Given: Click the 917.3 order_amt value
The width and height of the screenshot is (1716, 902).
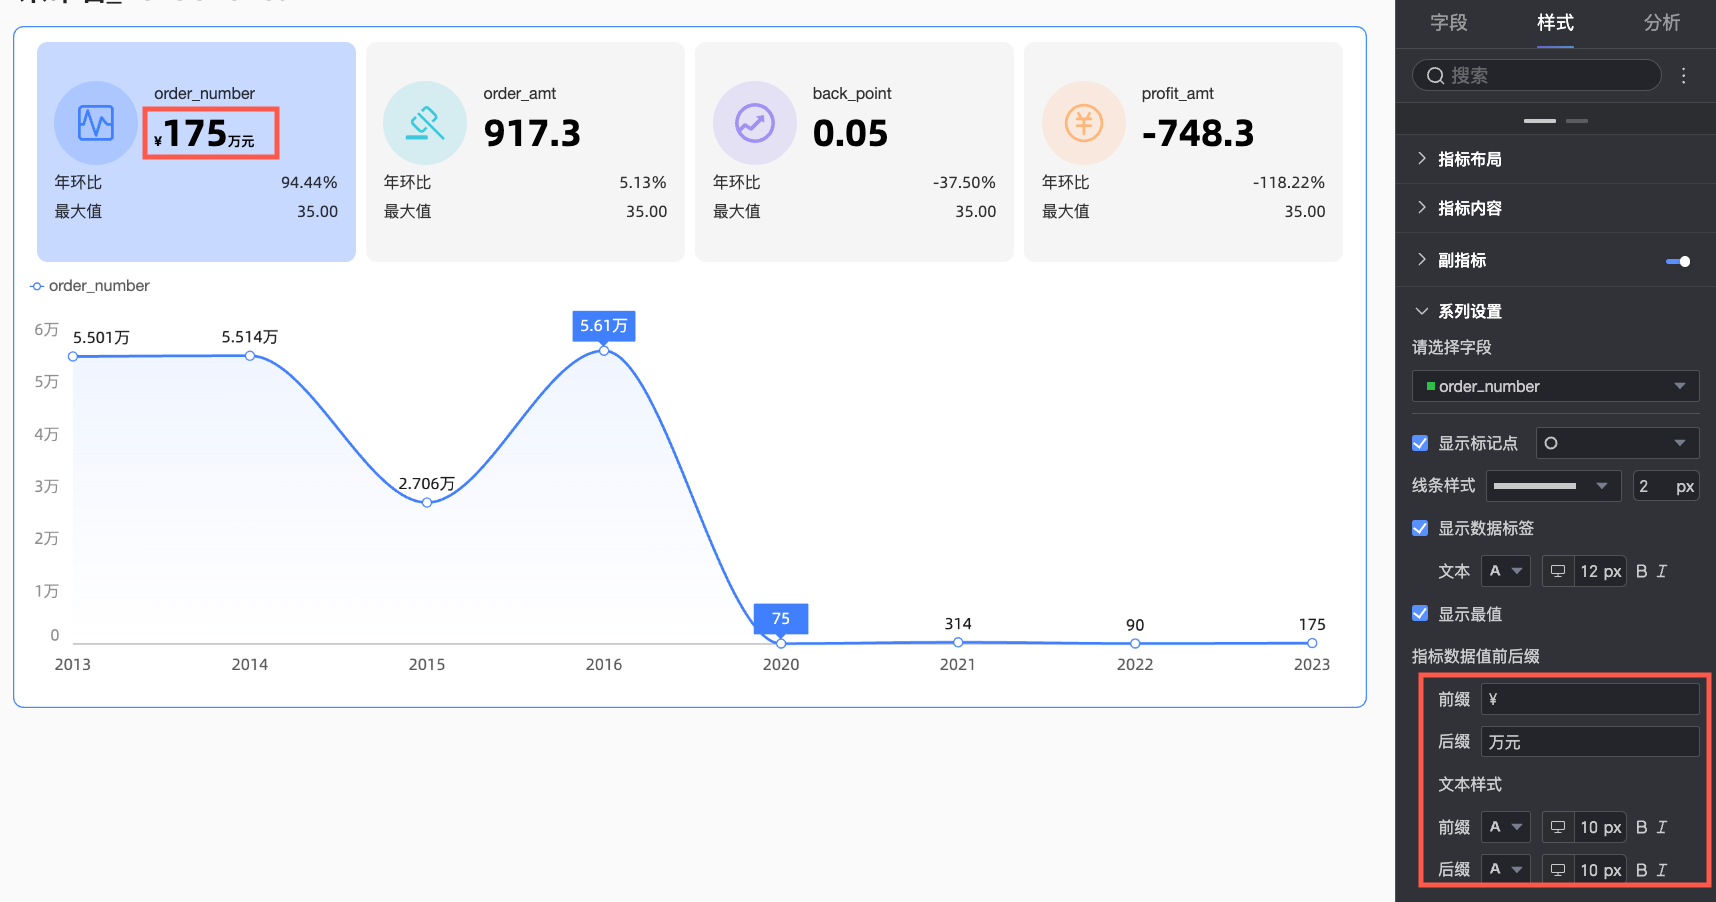Looking at the screenshot, I should (x=532, y=133).
